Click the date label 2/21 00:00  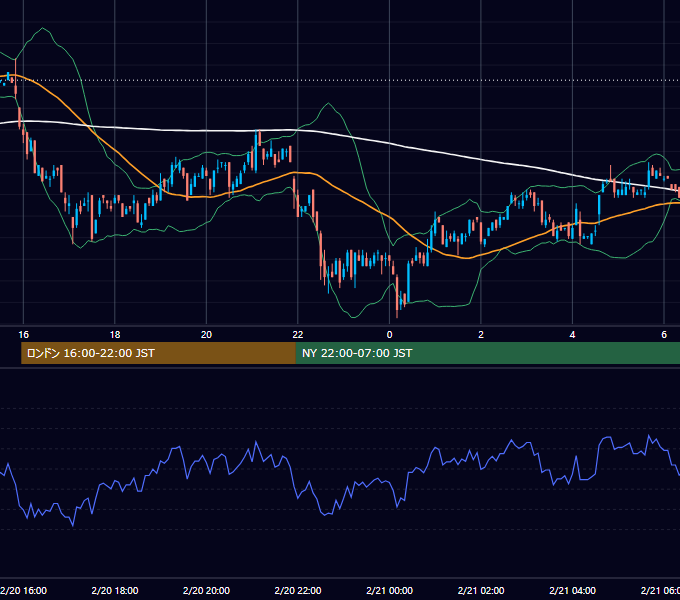pos(389,590)
